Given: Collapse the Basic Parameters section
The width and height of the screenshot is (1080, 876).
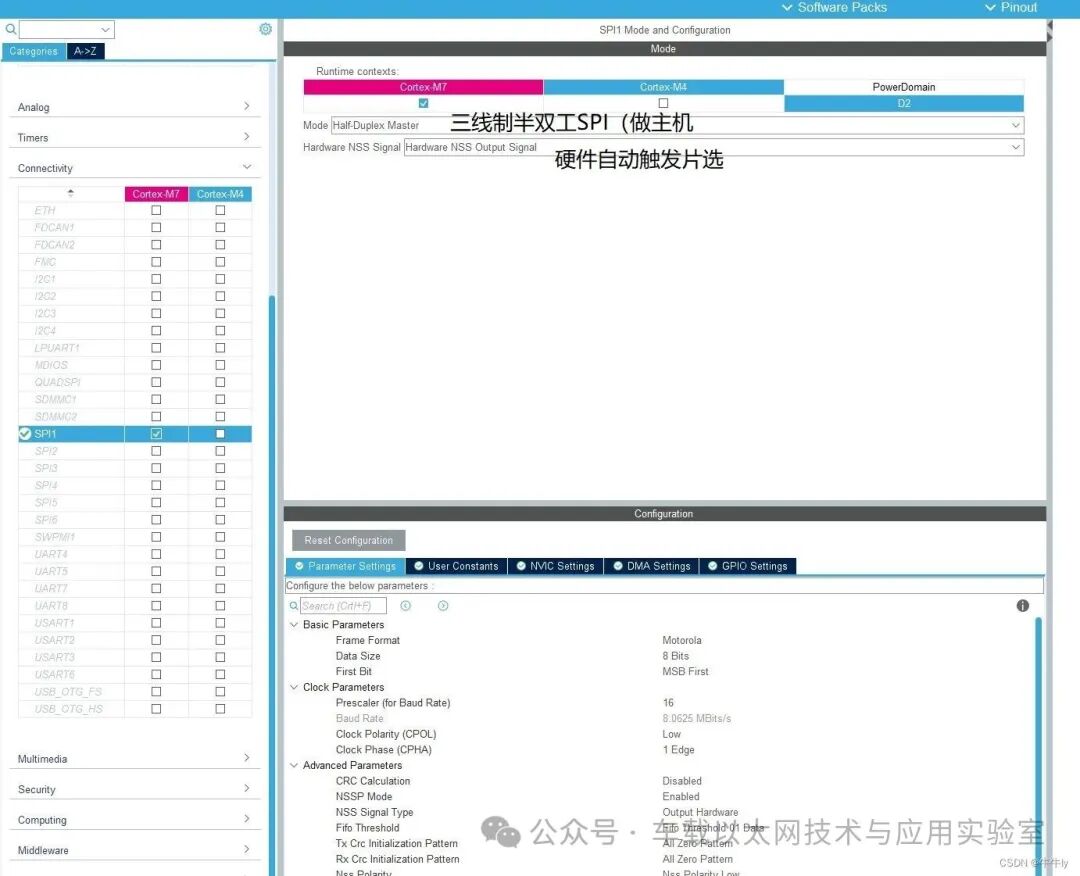Looking at the screenshot, I should pyautogui.click(x=294, y=625).
